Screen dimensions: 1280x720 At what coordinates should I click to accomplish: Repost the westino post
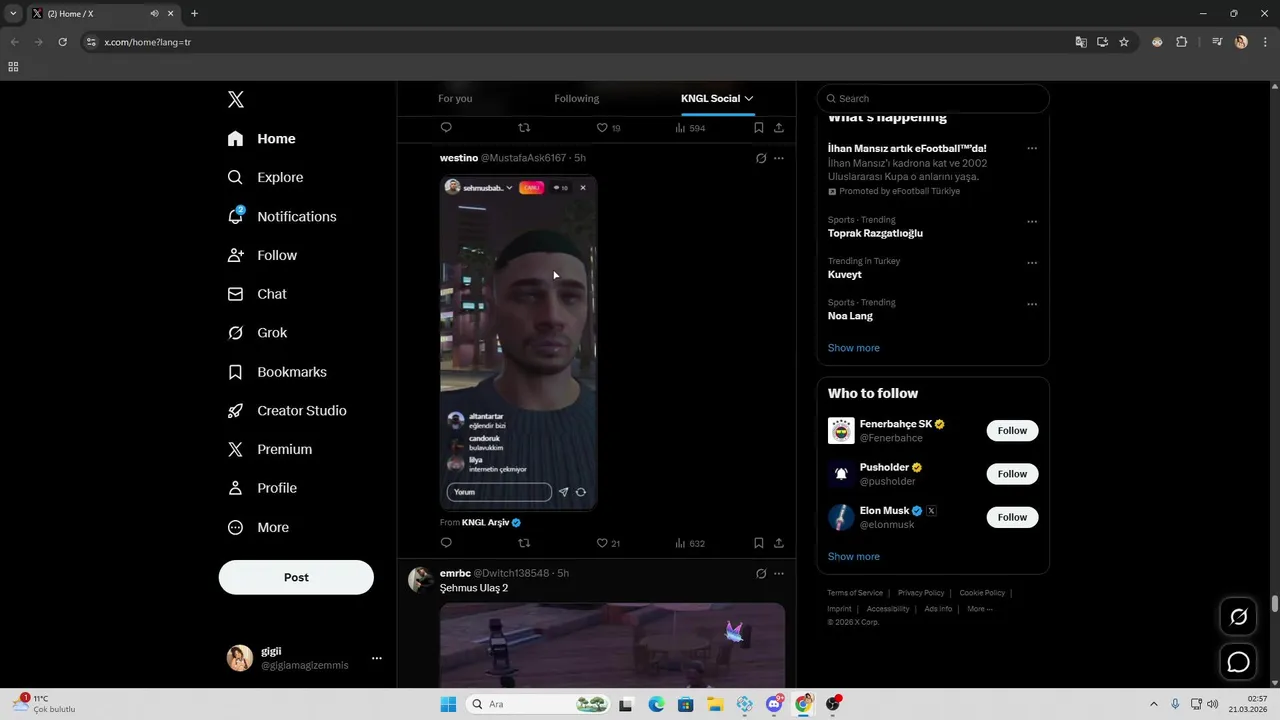(524, 543)
